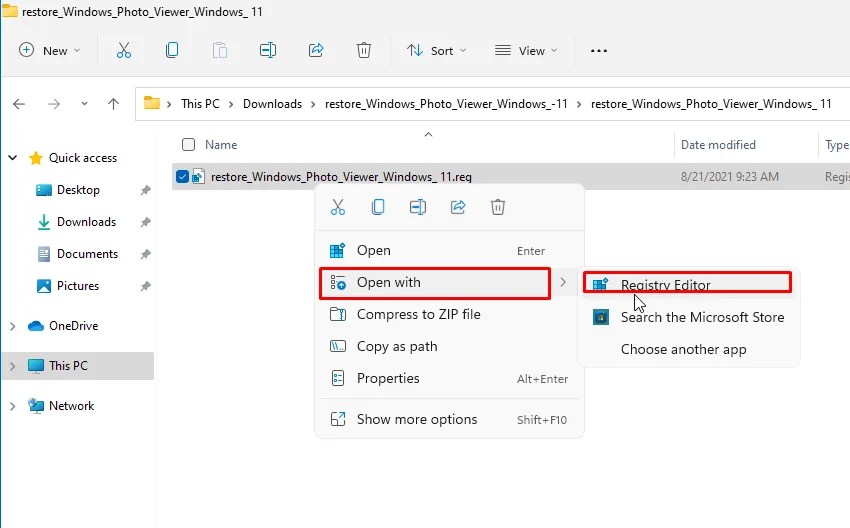The height and width of the screenshot is (528, 850).
Task: Click the Rename icon in the toolbar
Action: click(268, 50)
